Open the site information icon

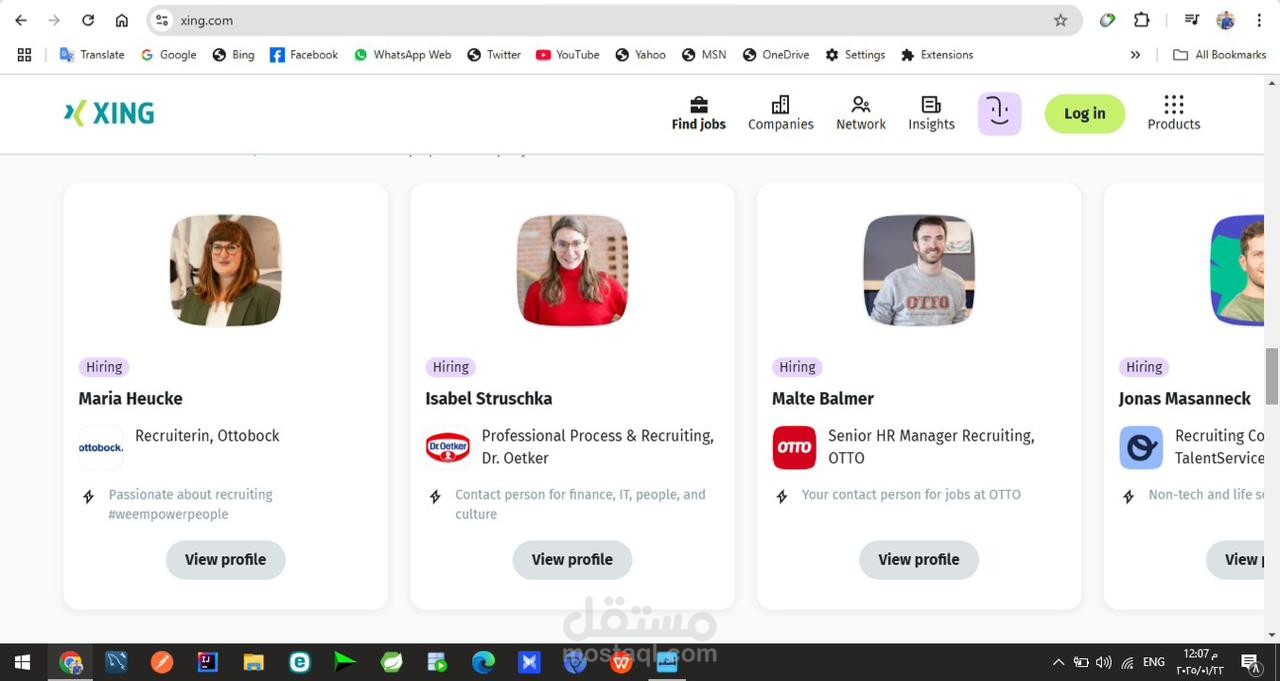point(162,20)
